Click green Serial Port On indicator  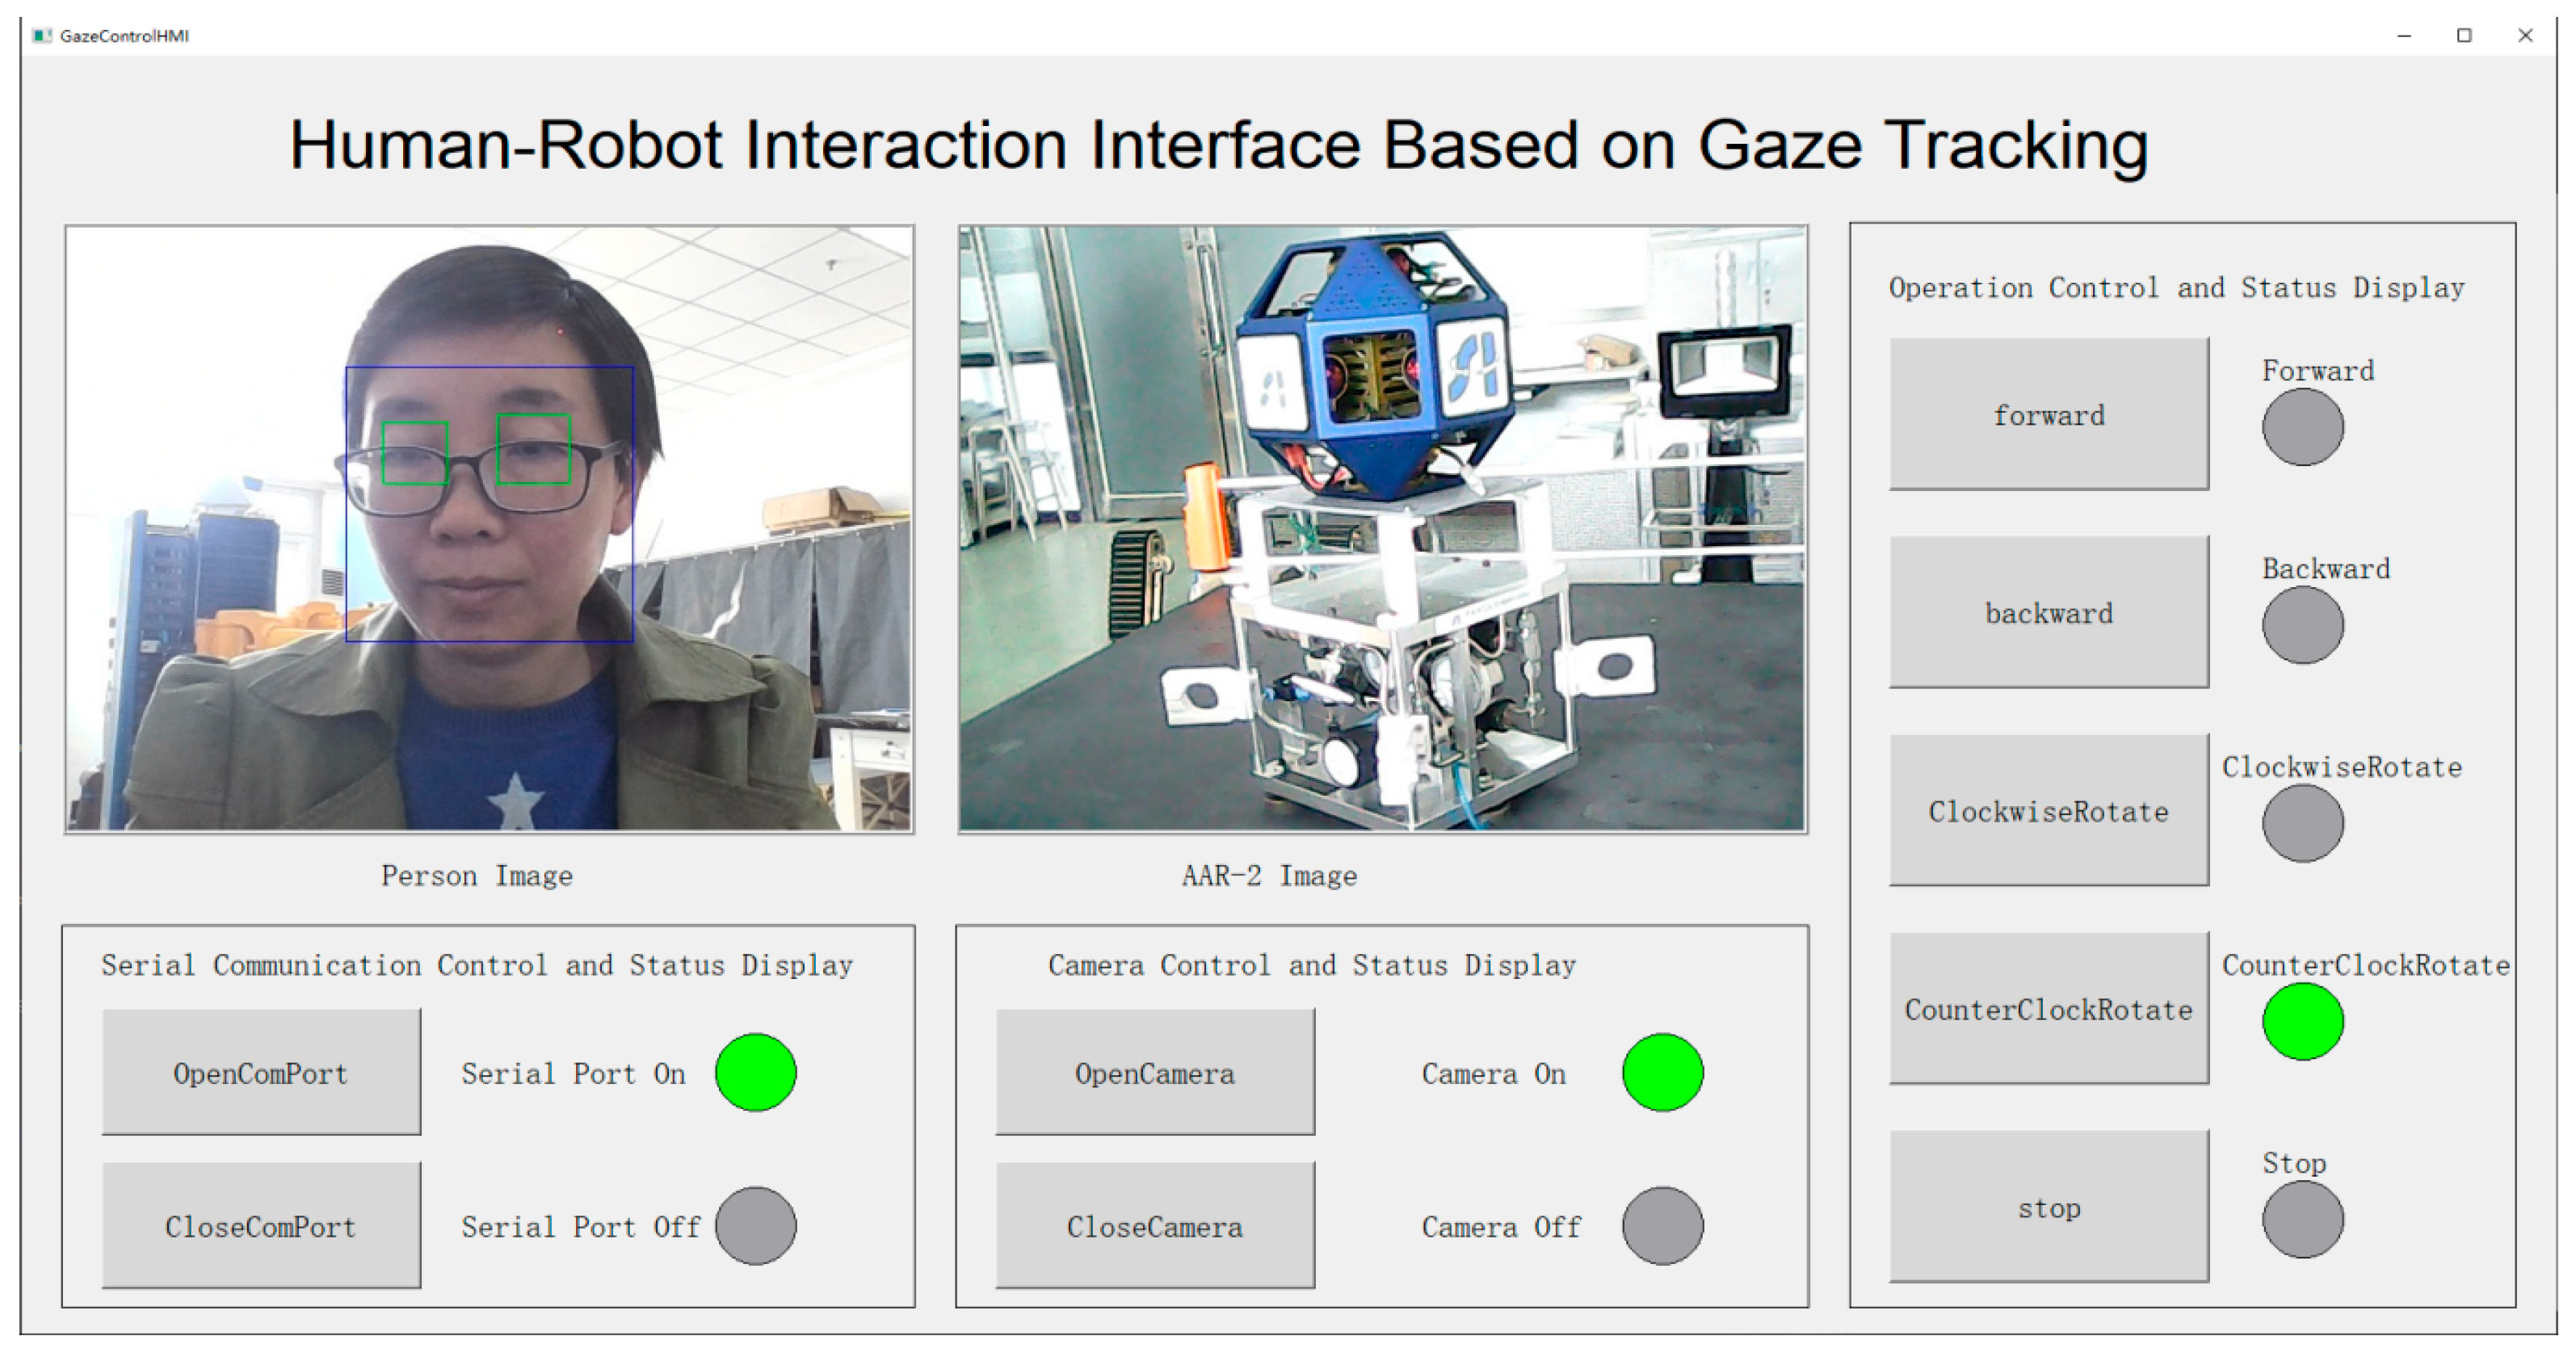756,1072
